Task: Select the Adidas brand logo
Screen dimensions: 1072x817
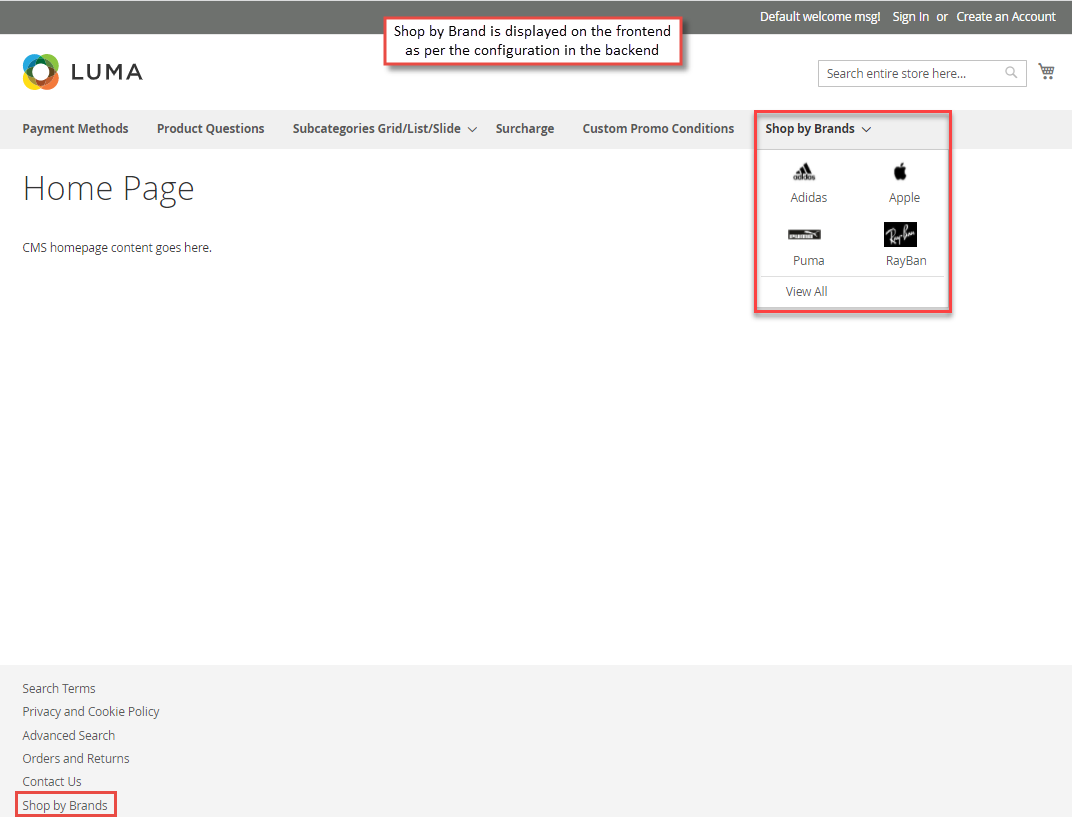Action: pyautogui.click(x=804, y=172)
